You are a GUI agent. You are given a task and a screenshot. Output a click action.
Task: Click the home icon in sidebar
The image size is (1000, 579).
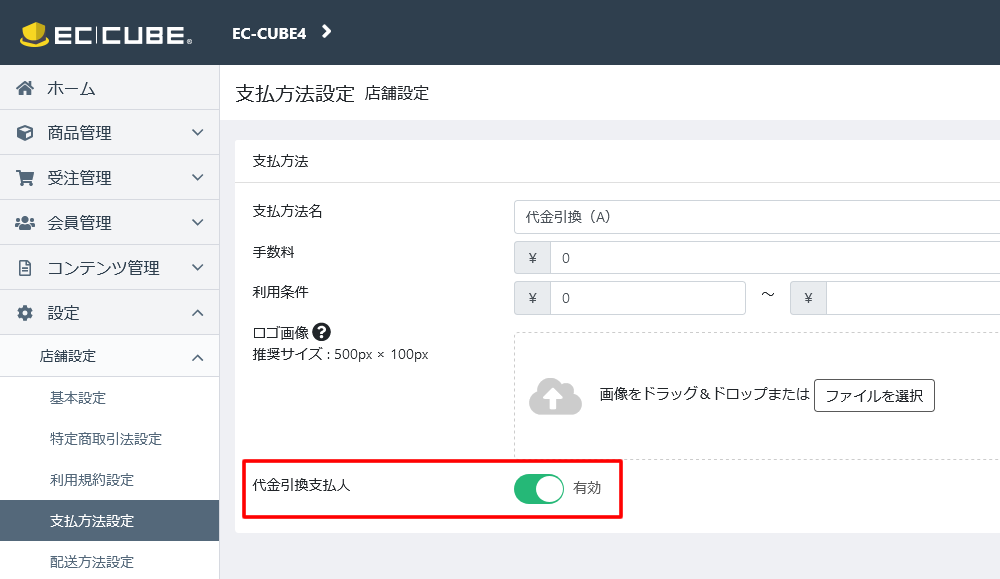point(26,88)
